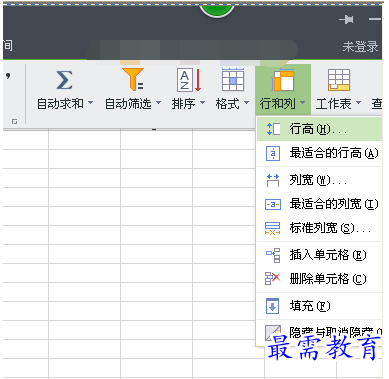The image size is (389, 379).
Task: Click the column width icon in menu
Action: coord(273,180)
